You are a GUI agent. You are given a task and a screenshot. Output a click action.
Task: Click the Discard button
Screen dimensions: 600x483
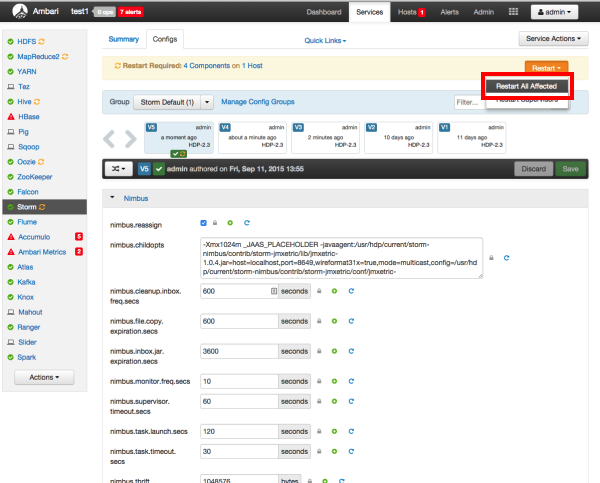click(533, 169)
